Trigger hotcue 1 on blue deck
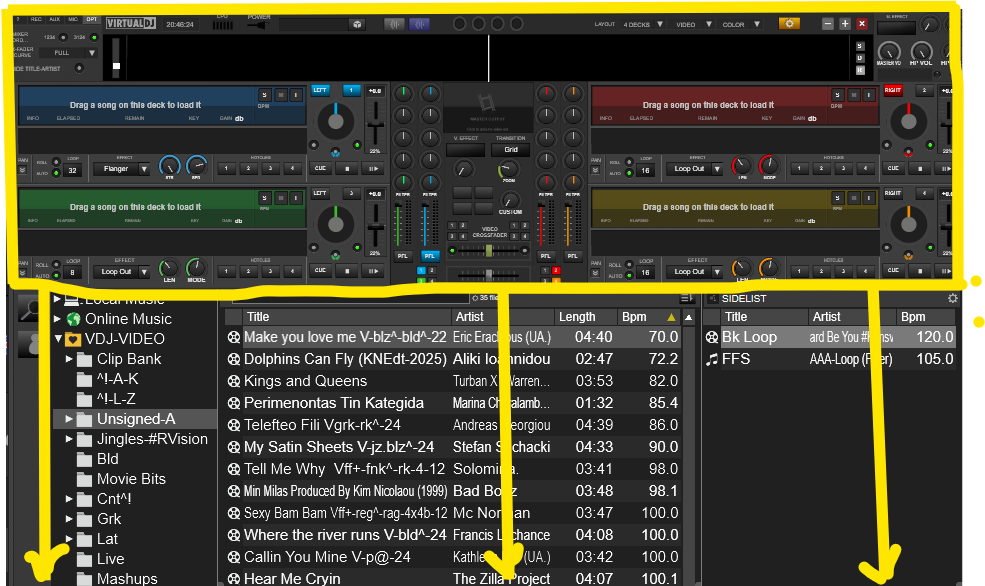Image resolution: width=985 pixels, height=586 pixels. [x=226, y=168]
